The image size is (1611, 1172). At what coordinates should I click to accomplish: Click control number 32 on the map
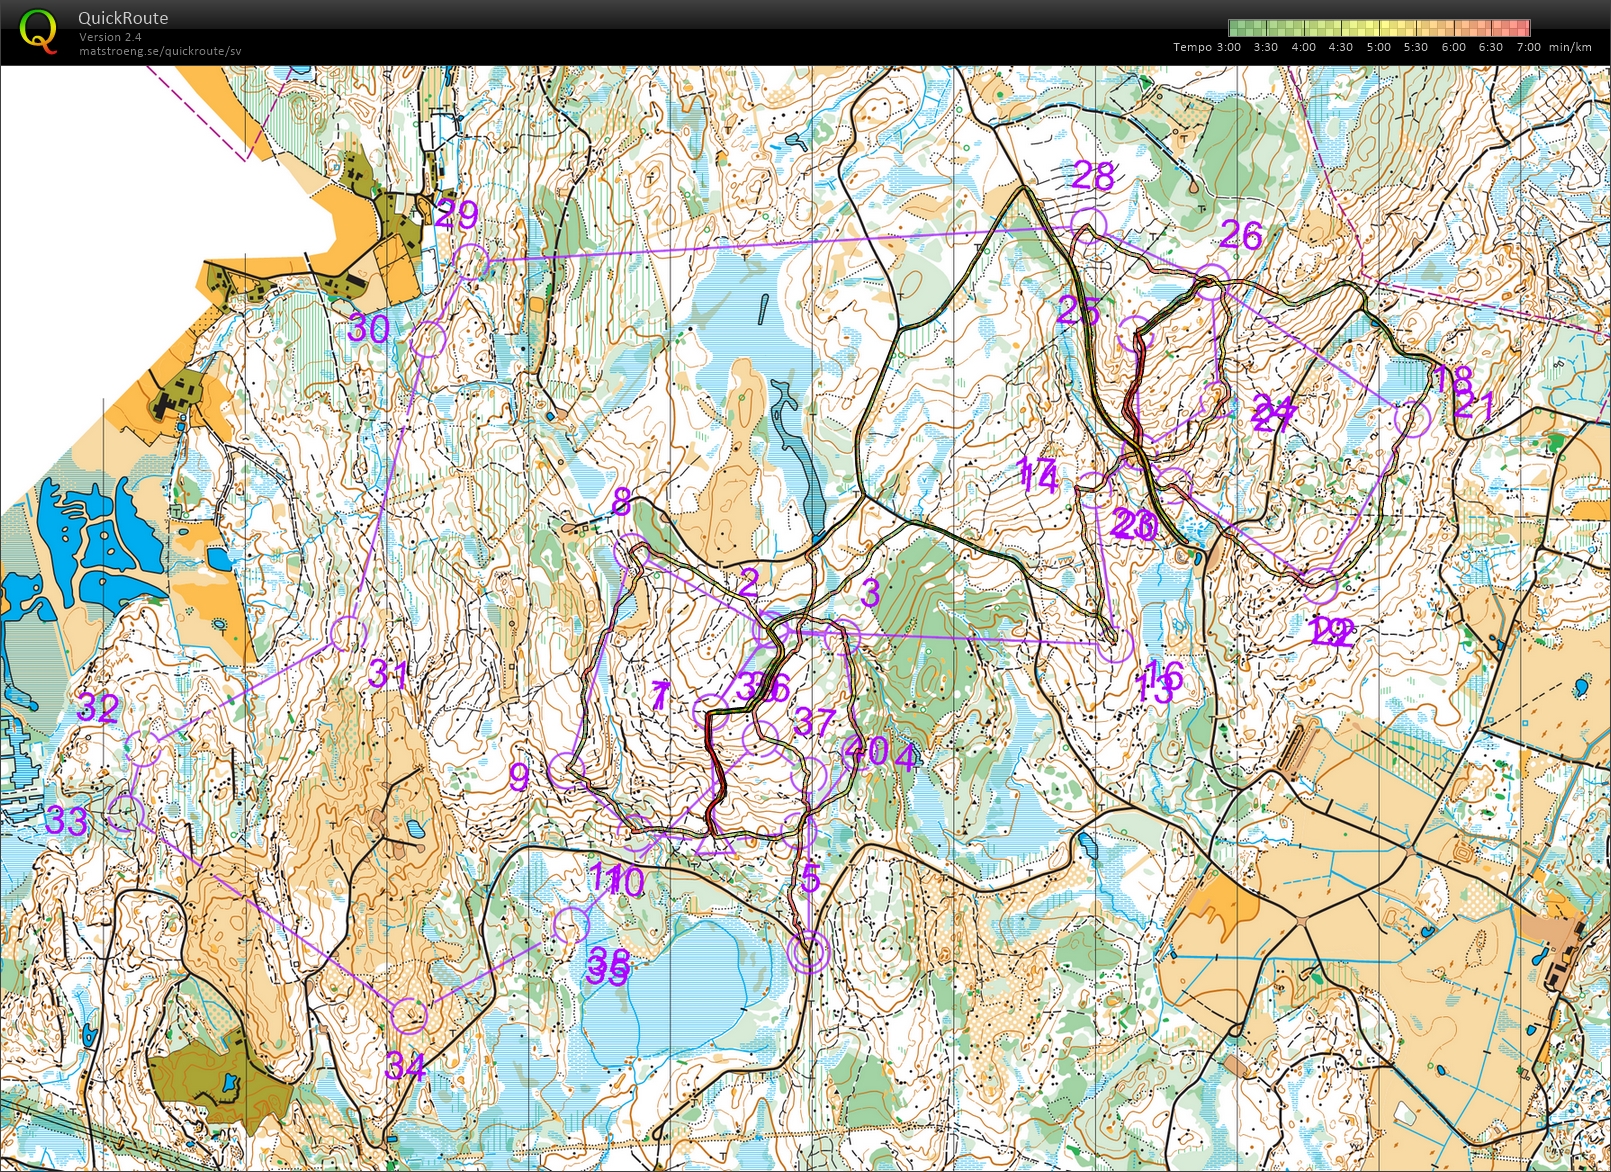(x=98, y=707)
